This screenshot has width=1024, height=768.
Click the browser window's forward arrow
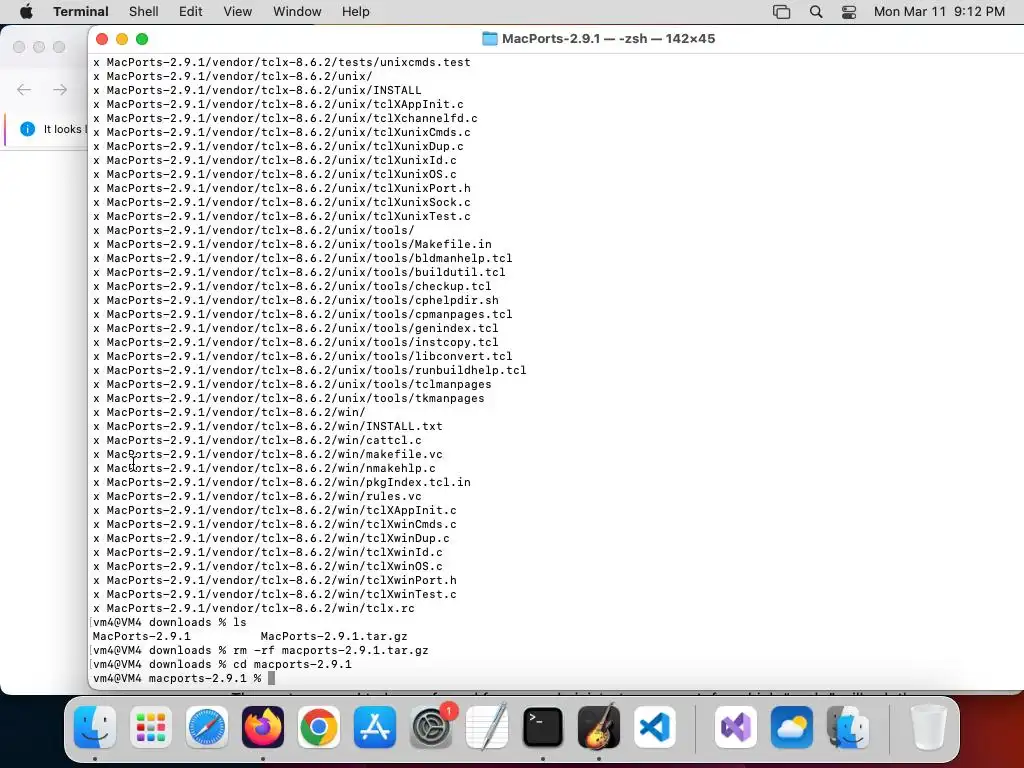point(60,89)
